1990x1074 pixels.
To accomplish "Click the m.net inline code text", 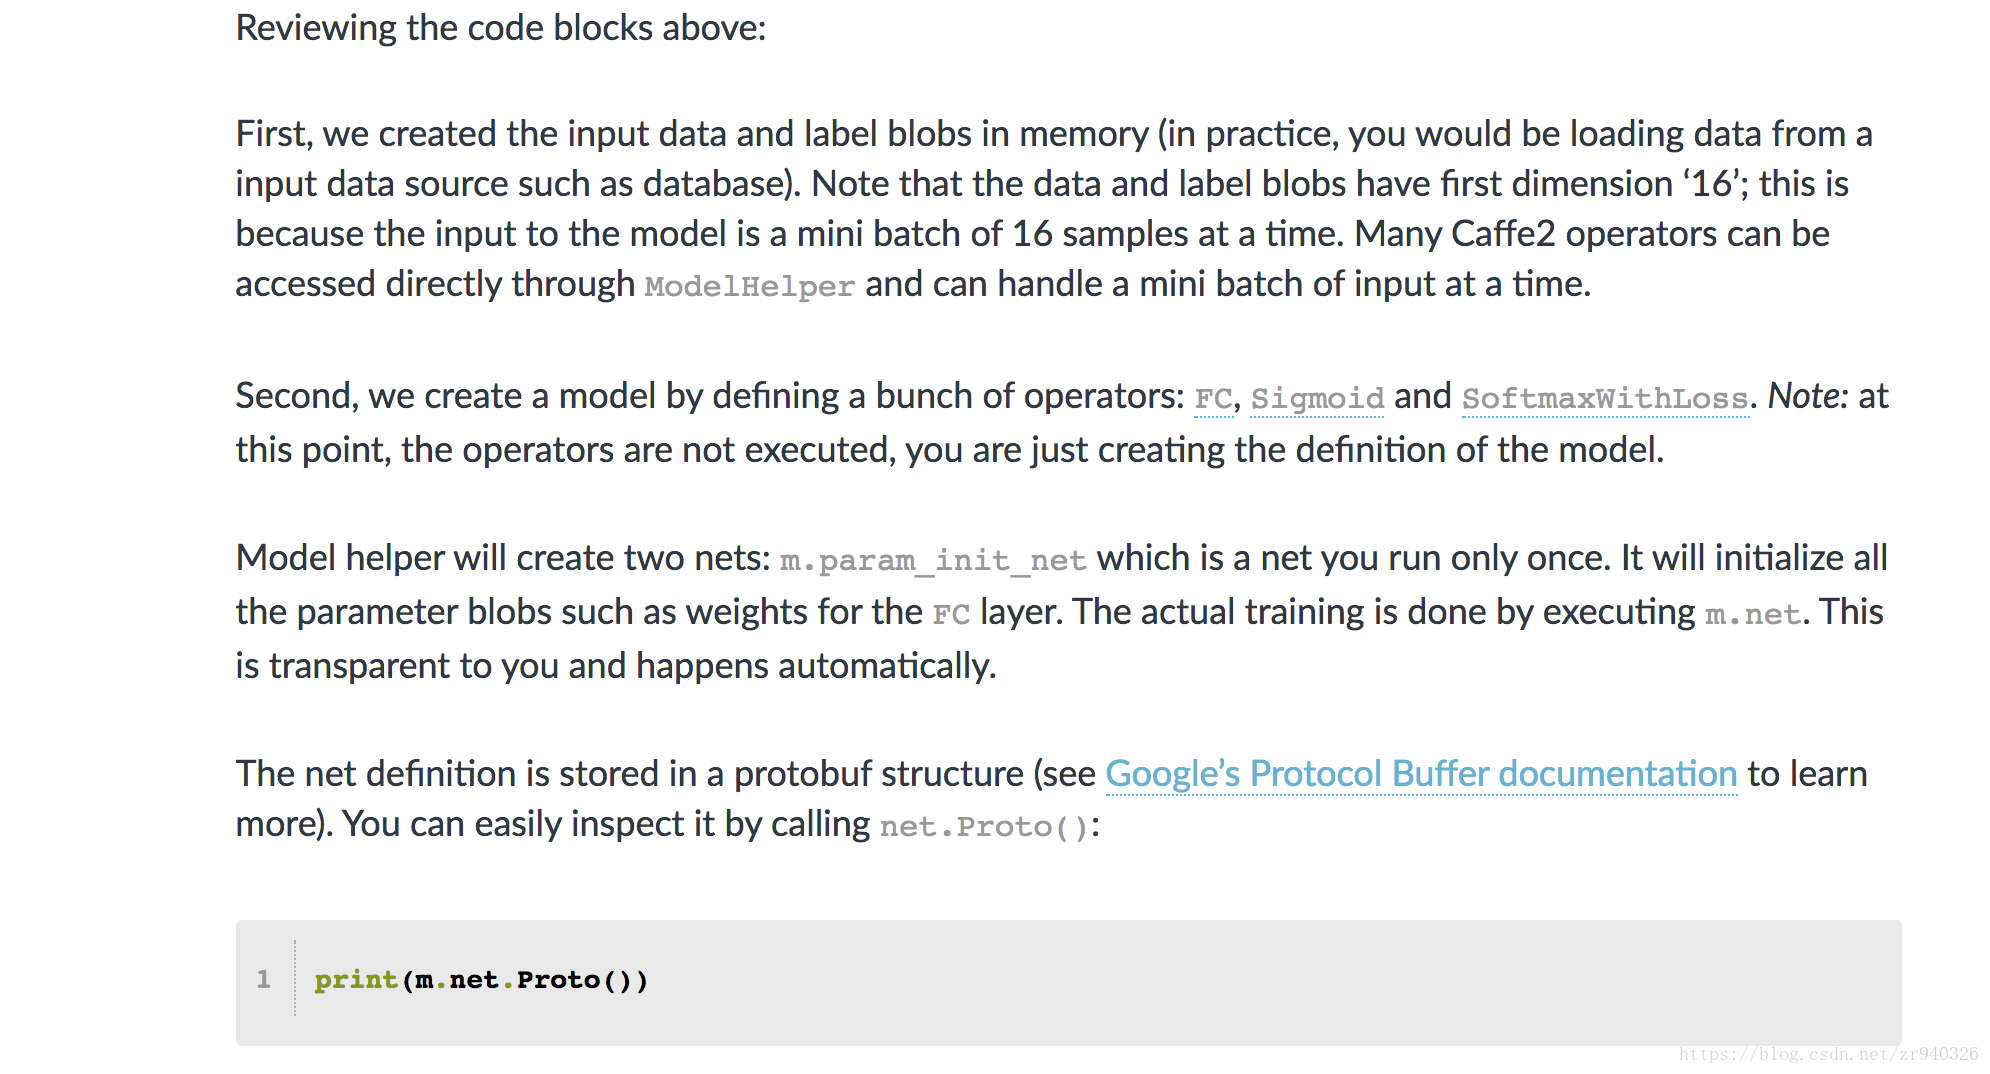I will click(1753, 613).
